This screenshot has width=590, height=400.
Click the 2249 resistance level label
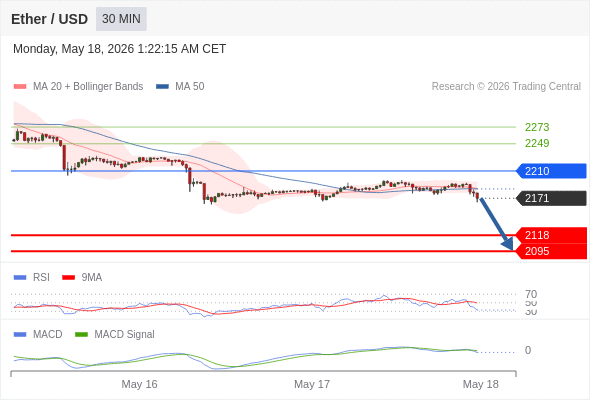(x=537, y=143)
